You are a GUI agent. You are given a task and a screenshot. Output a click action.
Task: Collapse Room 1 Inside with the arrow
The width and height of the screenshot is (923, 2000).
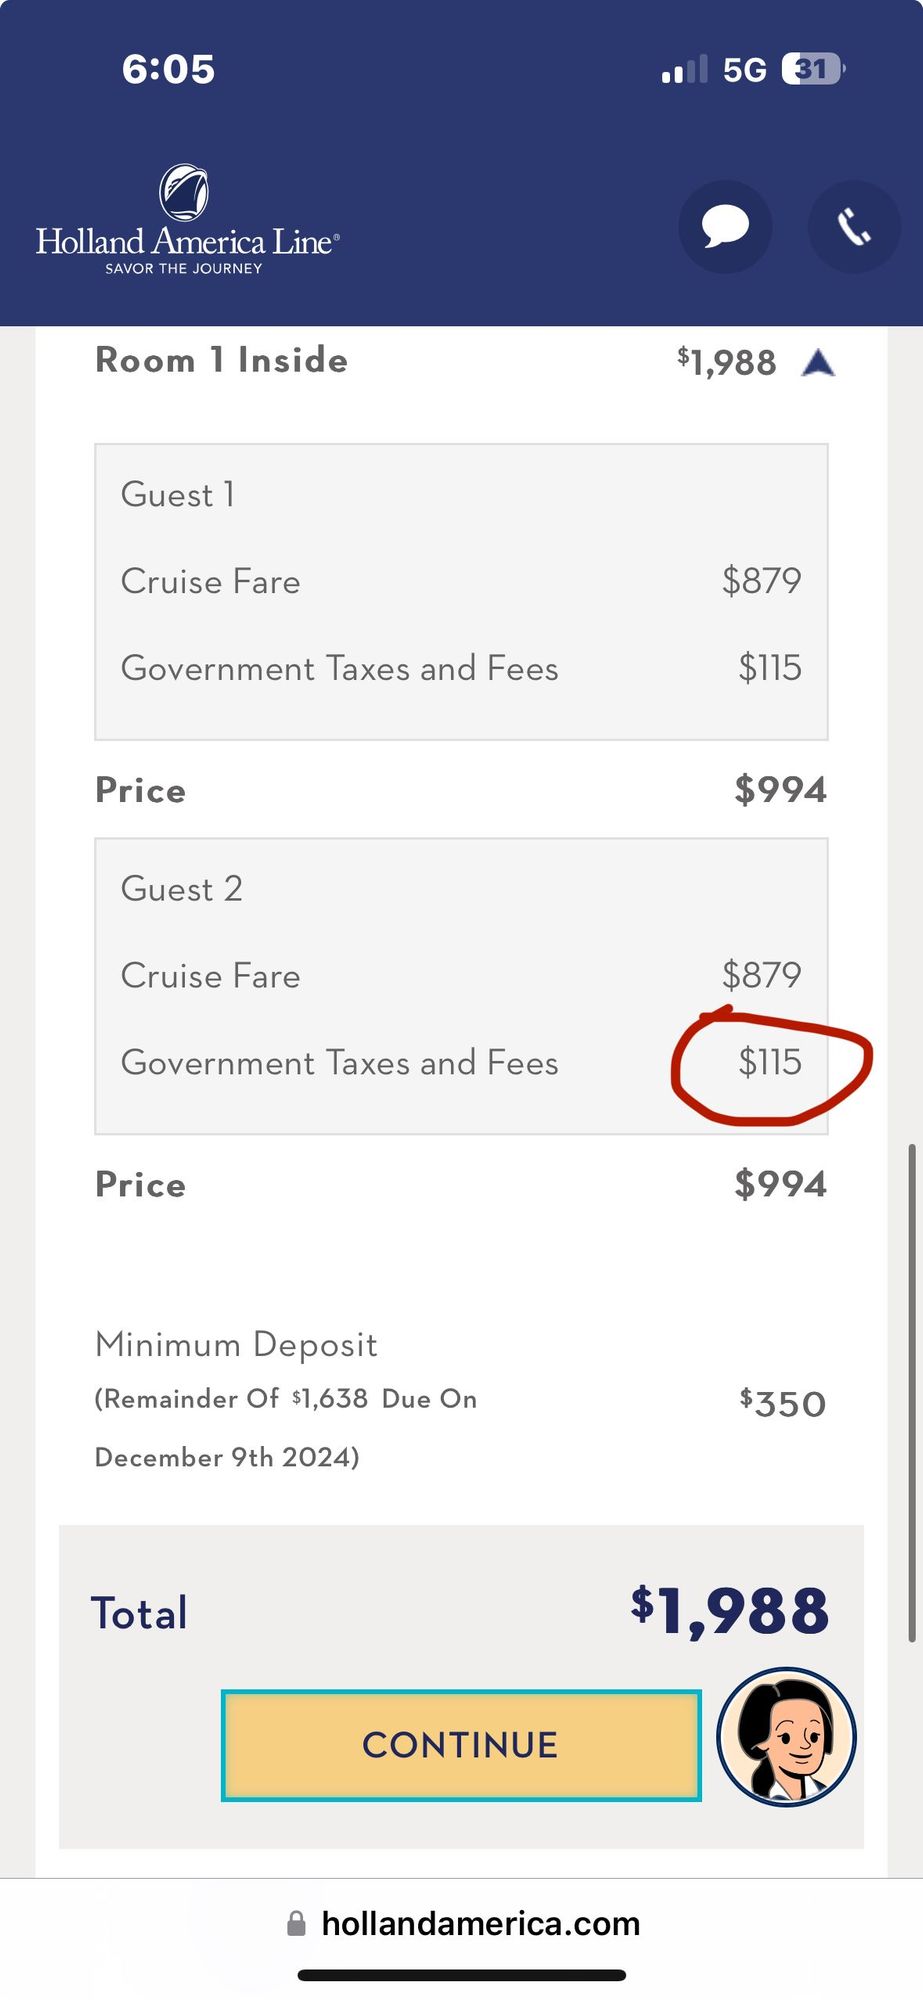click(818, 363)
